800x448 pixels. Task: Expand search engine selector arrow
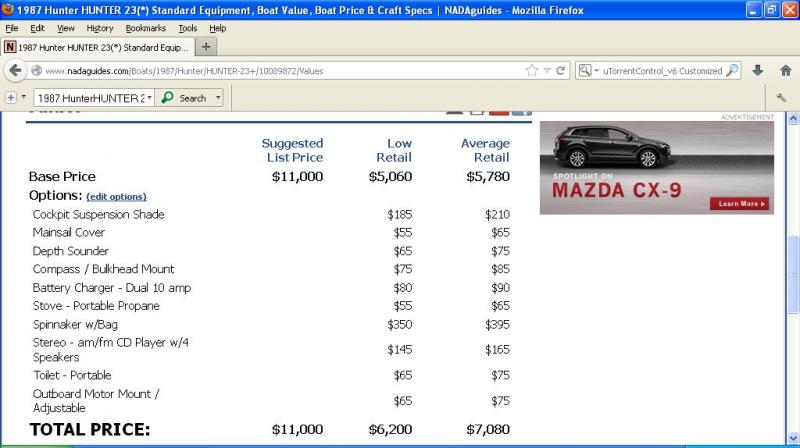click(596, 71)
